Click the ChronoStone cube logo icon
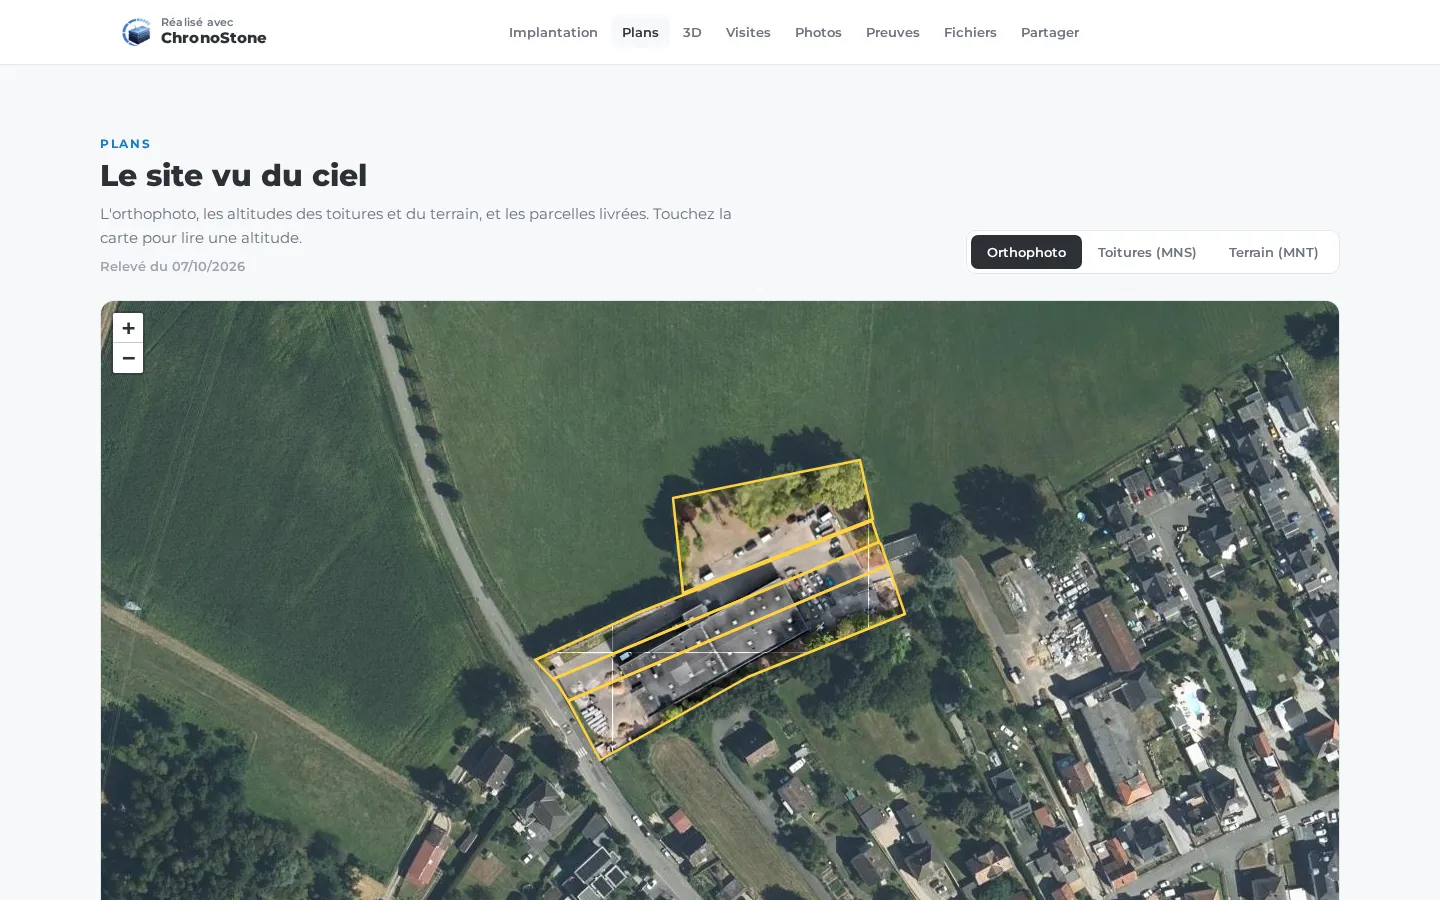 (x=136, y=32)
